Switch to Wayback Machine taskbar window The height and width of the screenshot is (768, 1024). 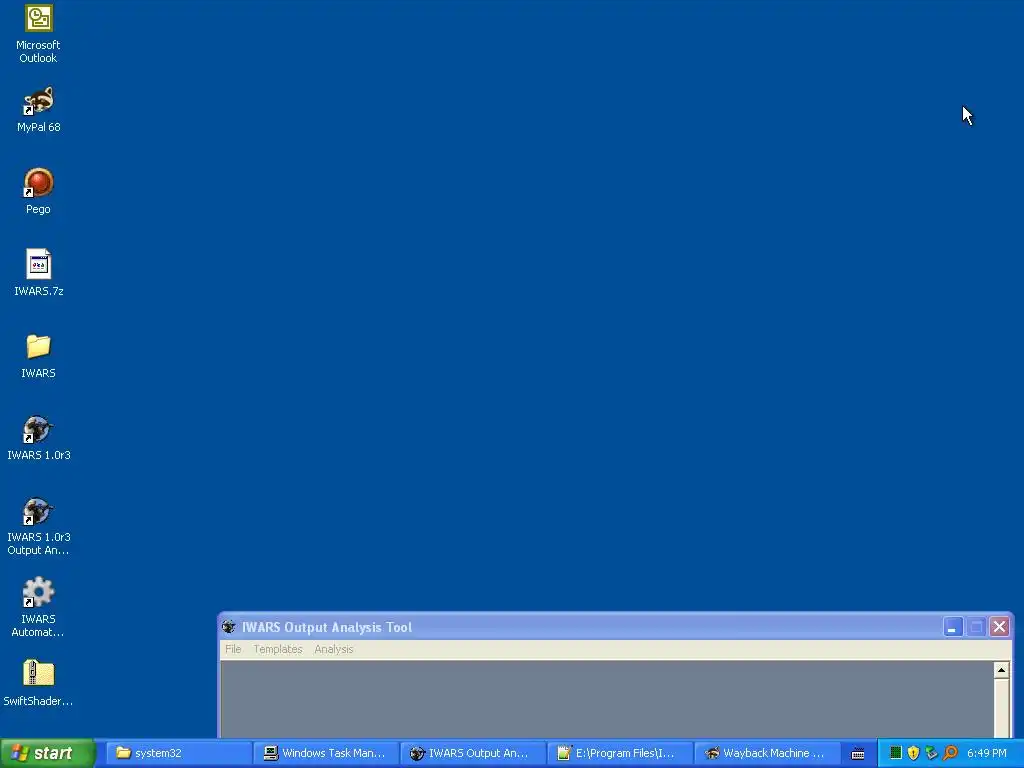click(767, 754)
